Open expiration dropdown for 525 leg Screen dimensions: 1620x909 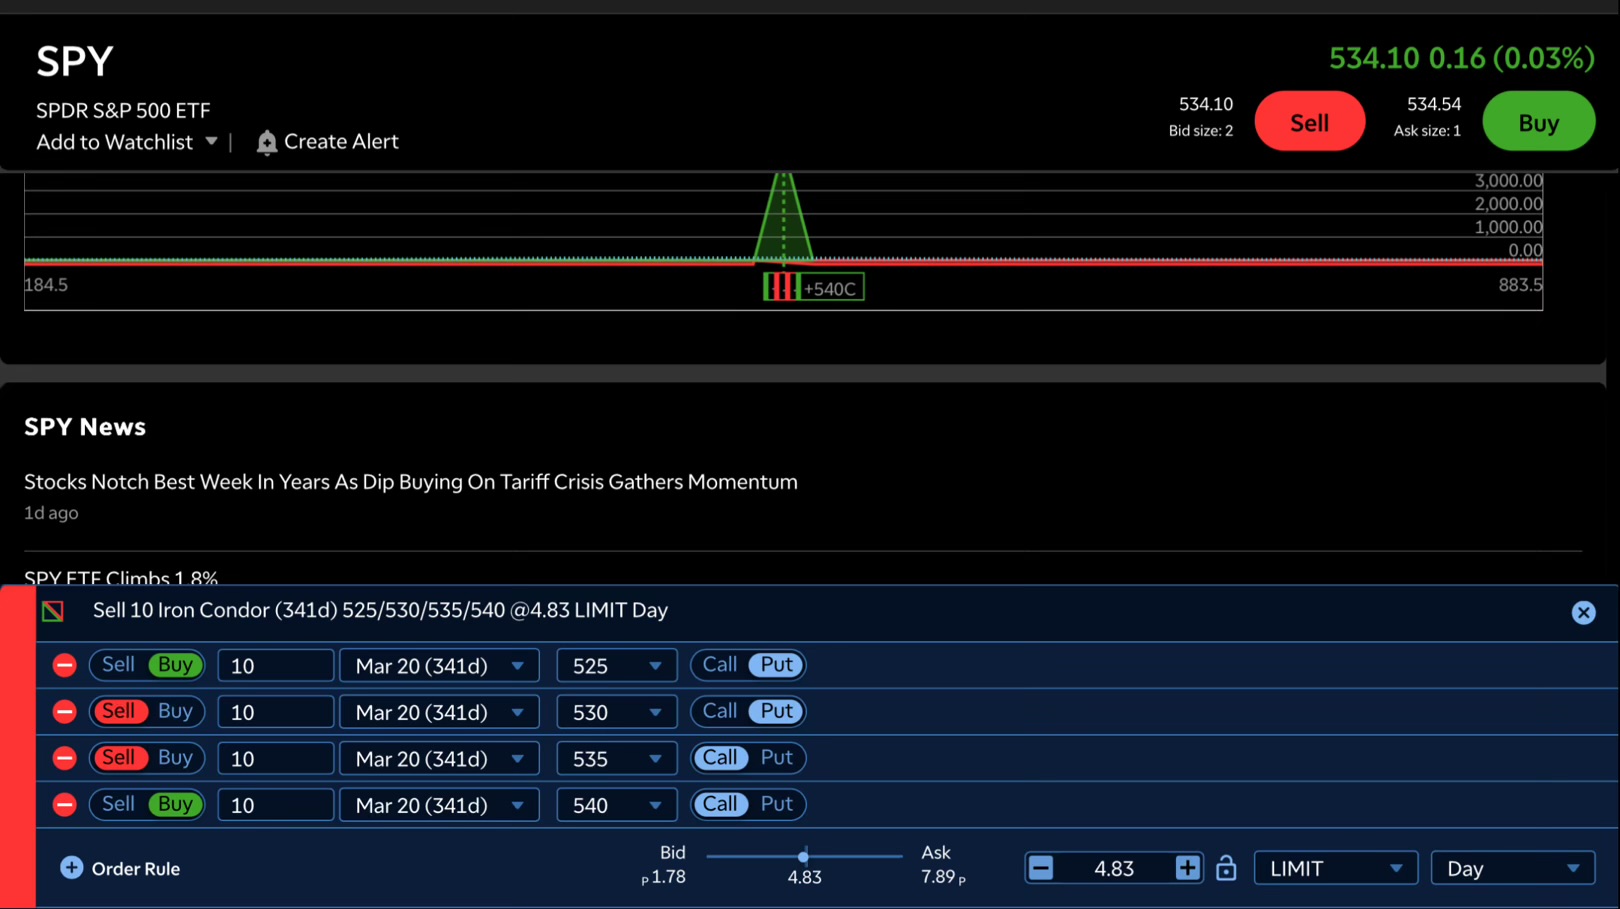click(439, 666)
